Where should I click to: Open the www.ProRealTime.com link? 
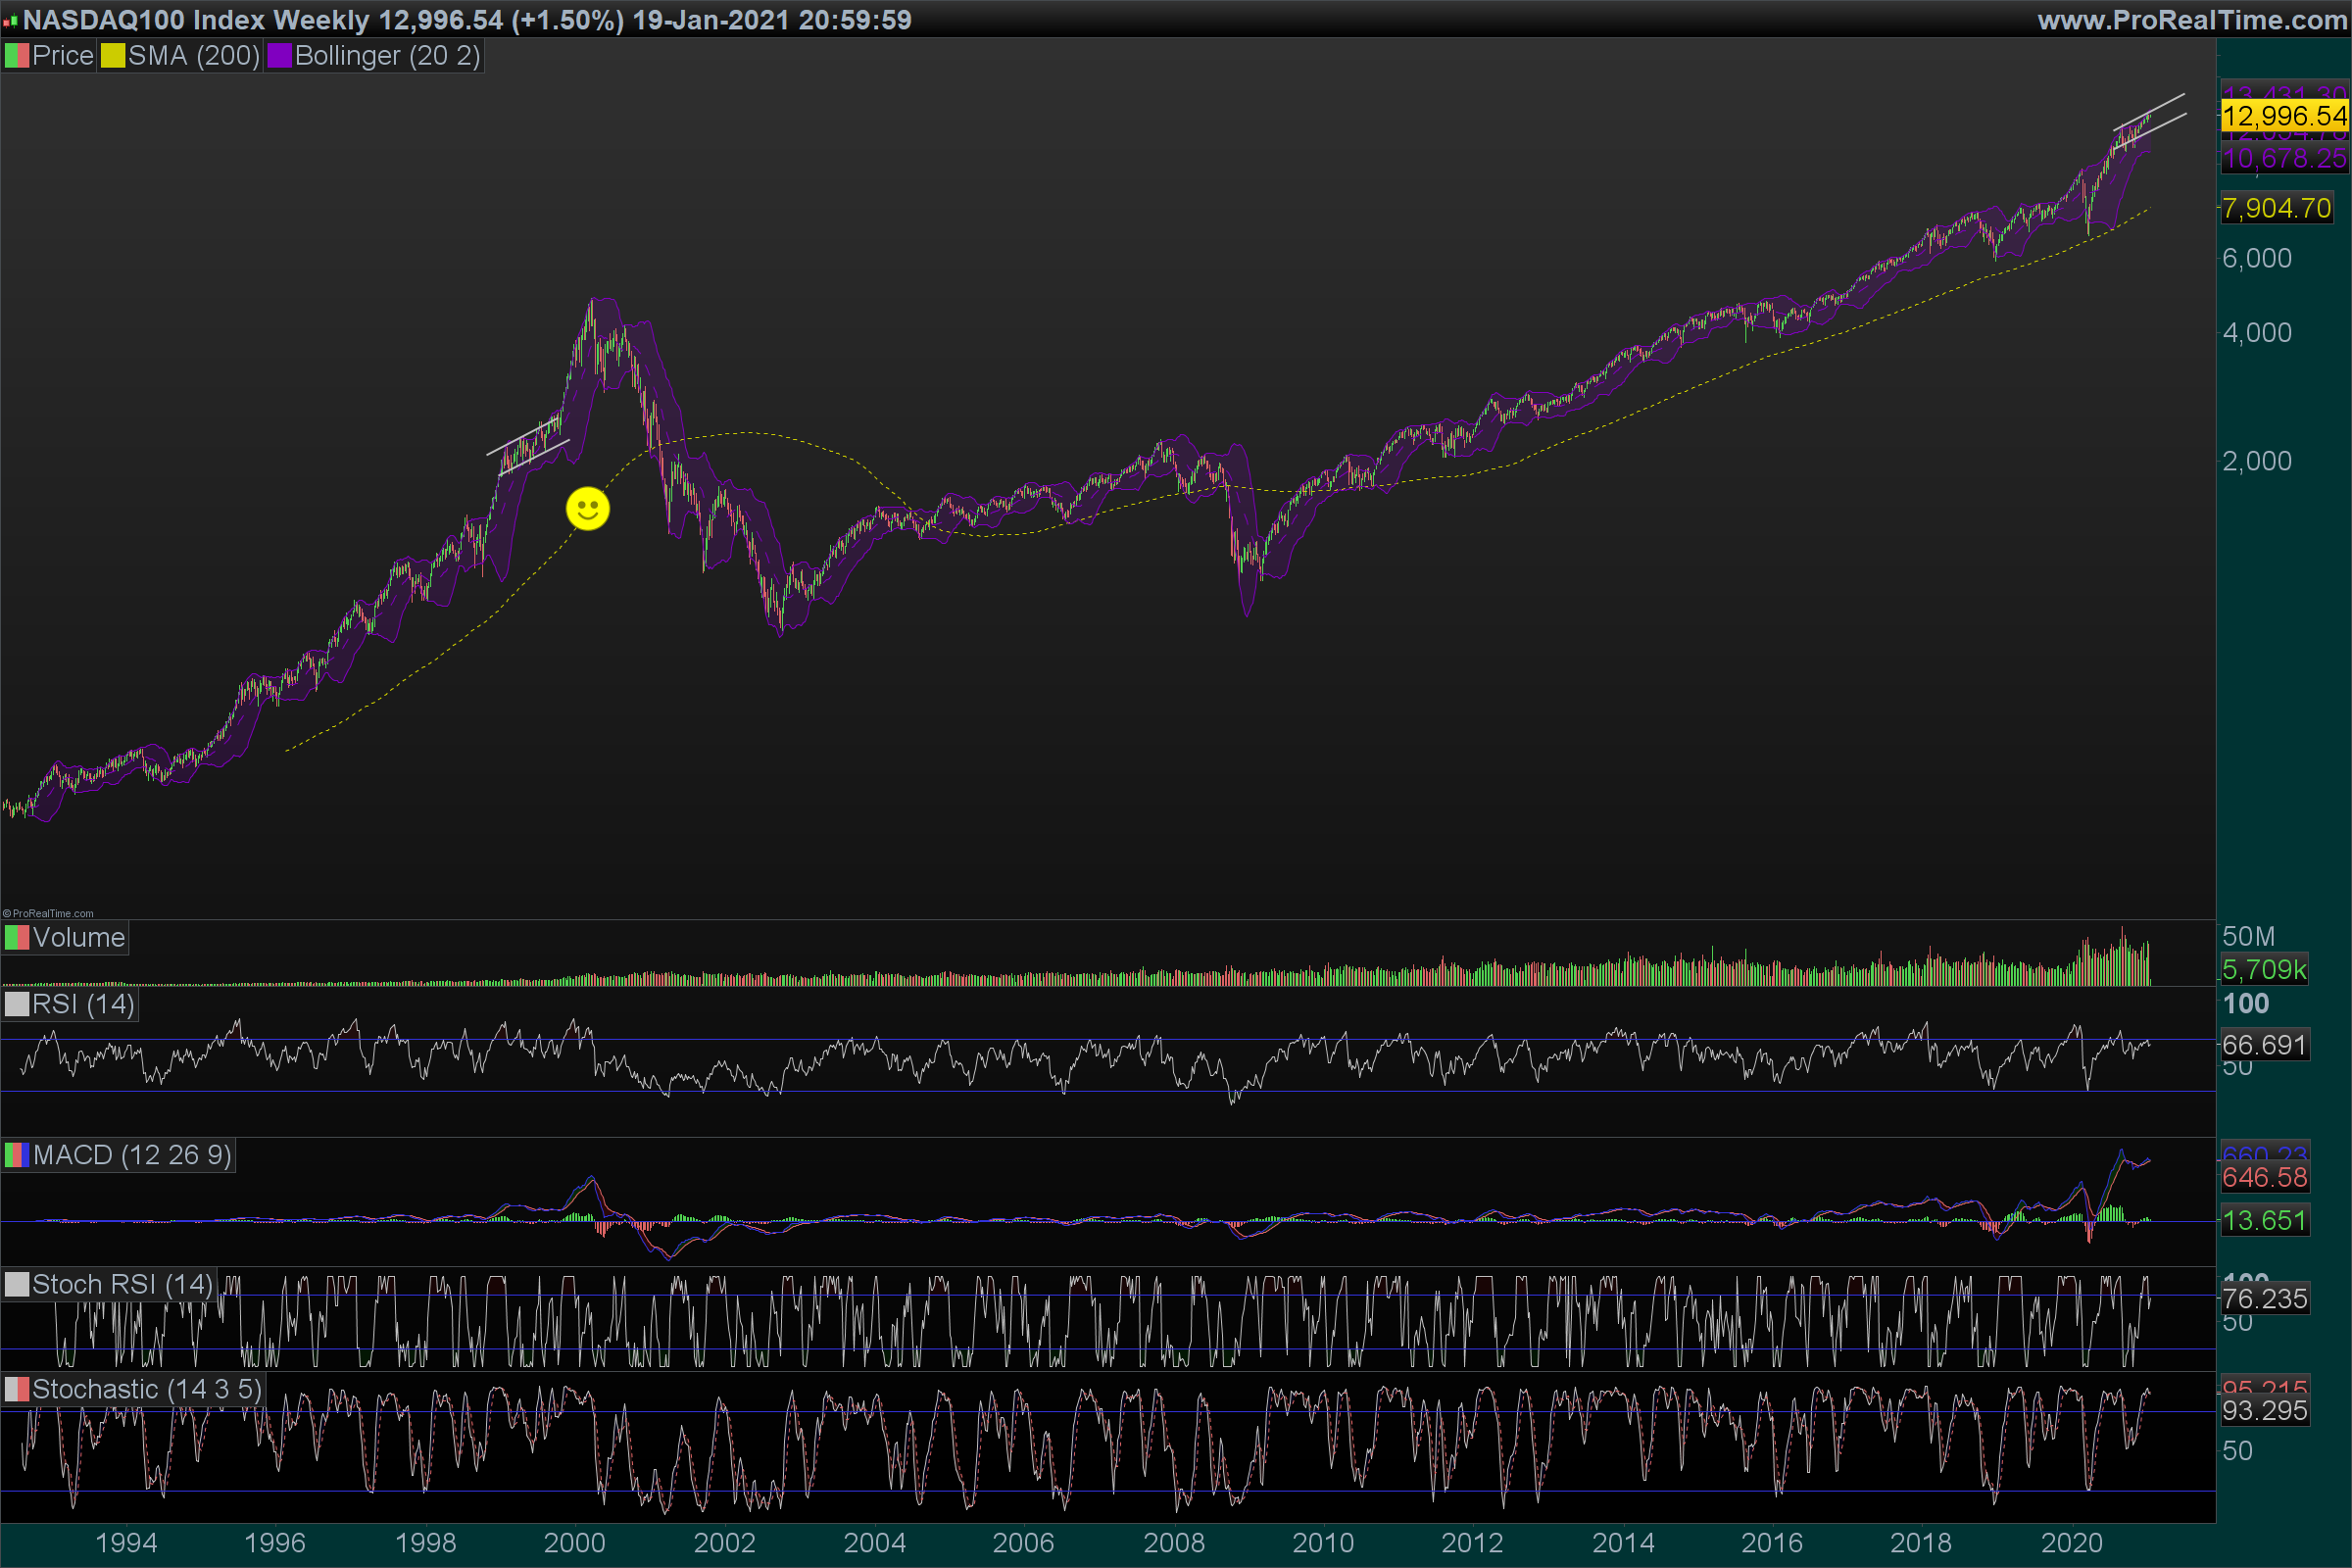tap(2191, 20)
